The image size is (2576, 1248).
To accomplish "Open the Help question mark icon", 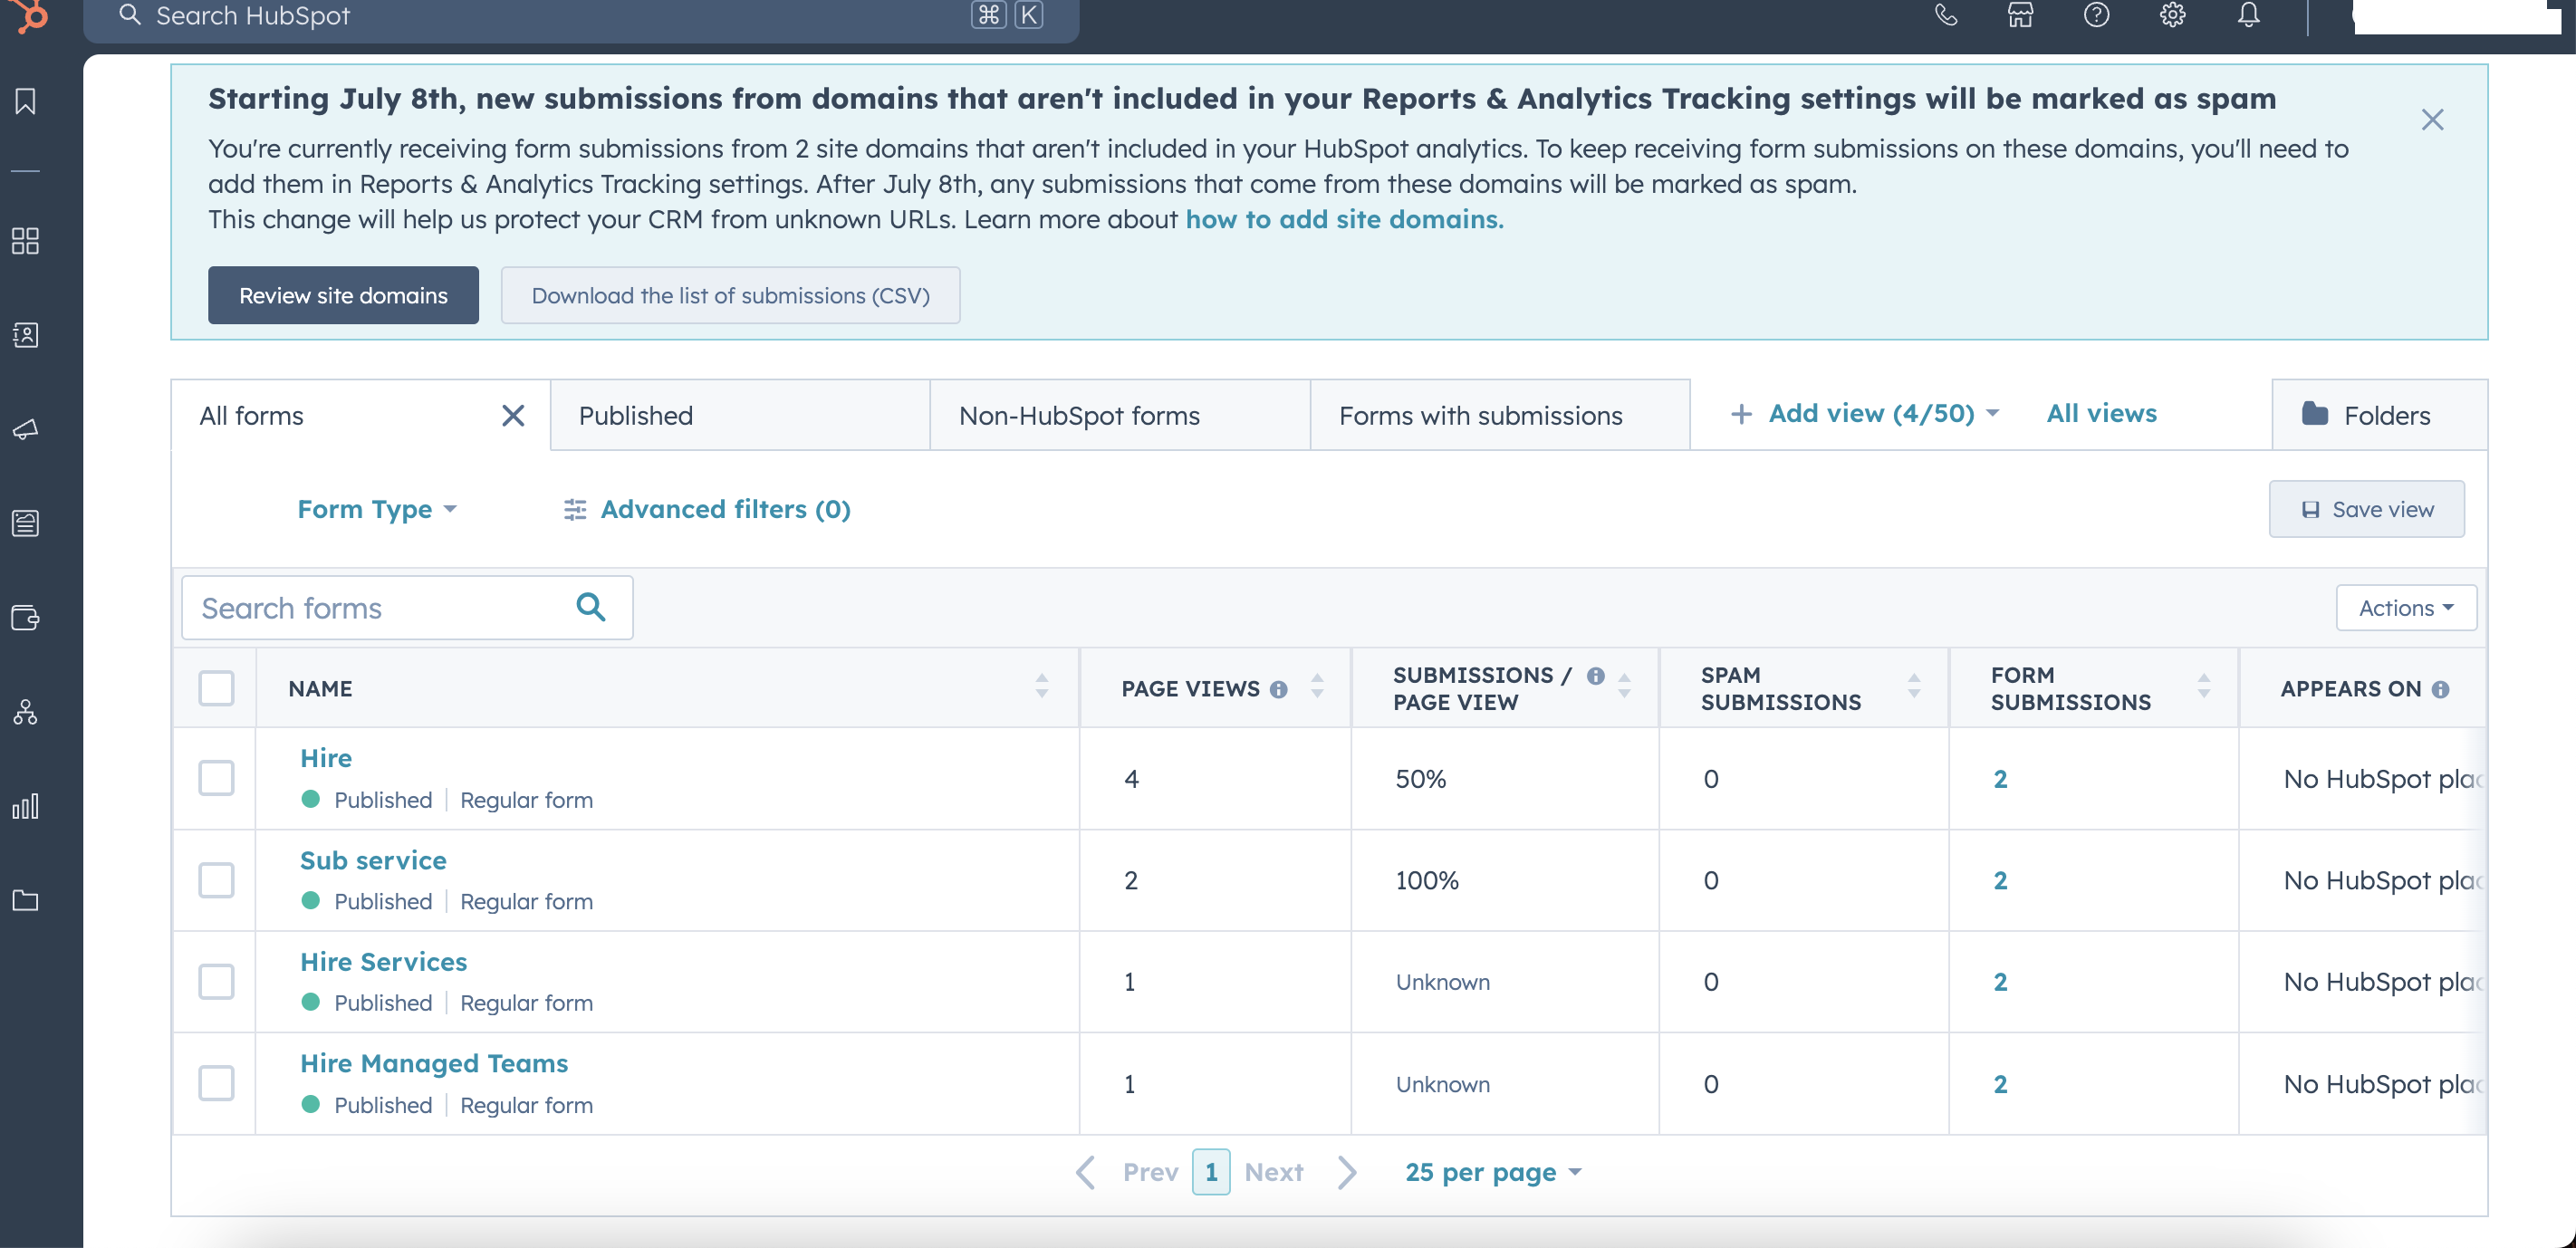I will point(2096,15).
